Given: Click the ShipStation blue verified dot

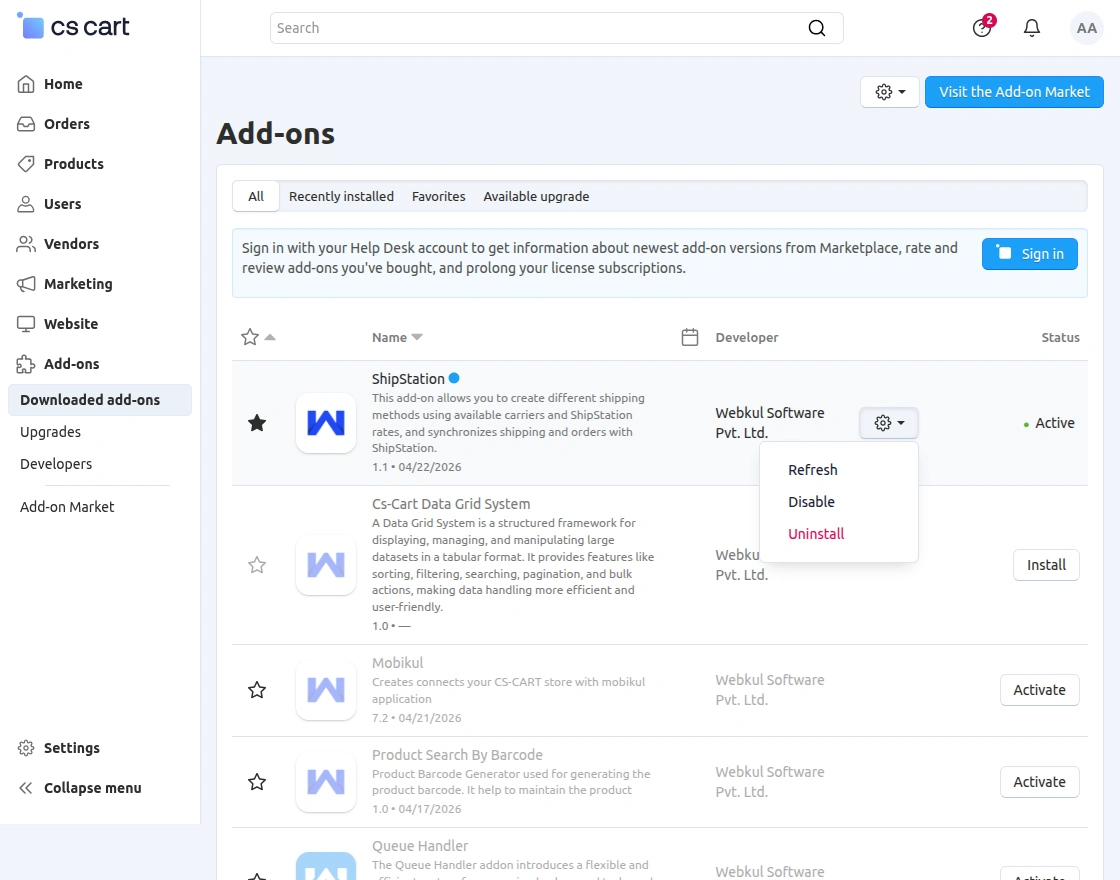Looking at the screenshot, I should 454,378.
